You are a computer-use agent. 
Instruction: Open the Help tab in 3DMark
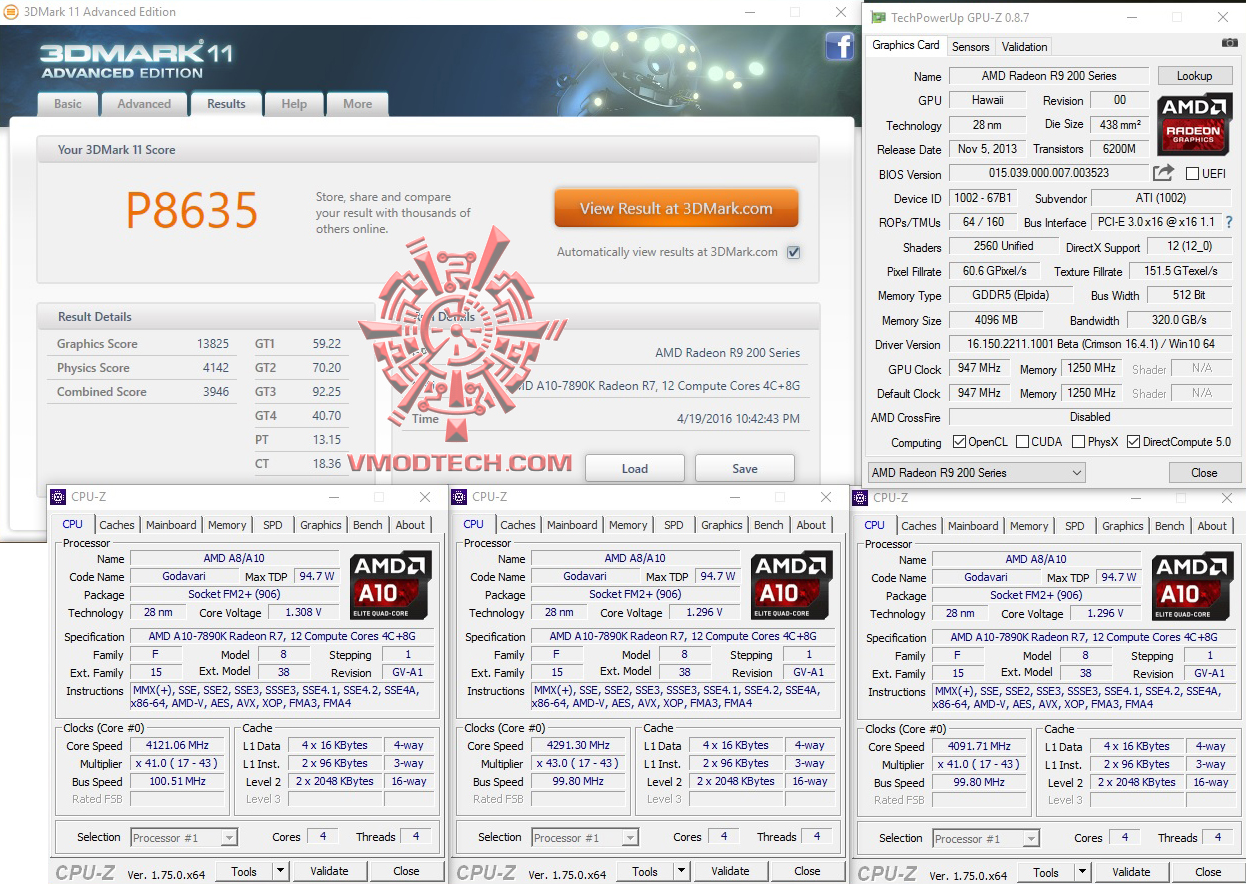point(294,104)
